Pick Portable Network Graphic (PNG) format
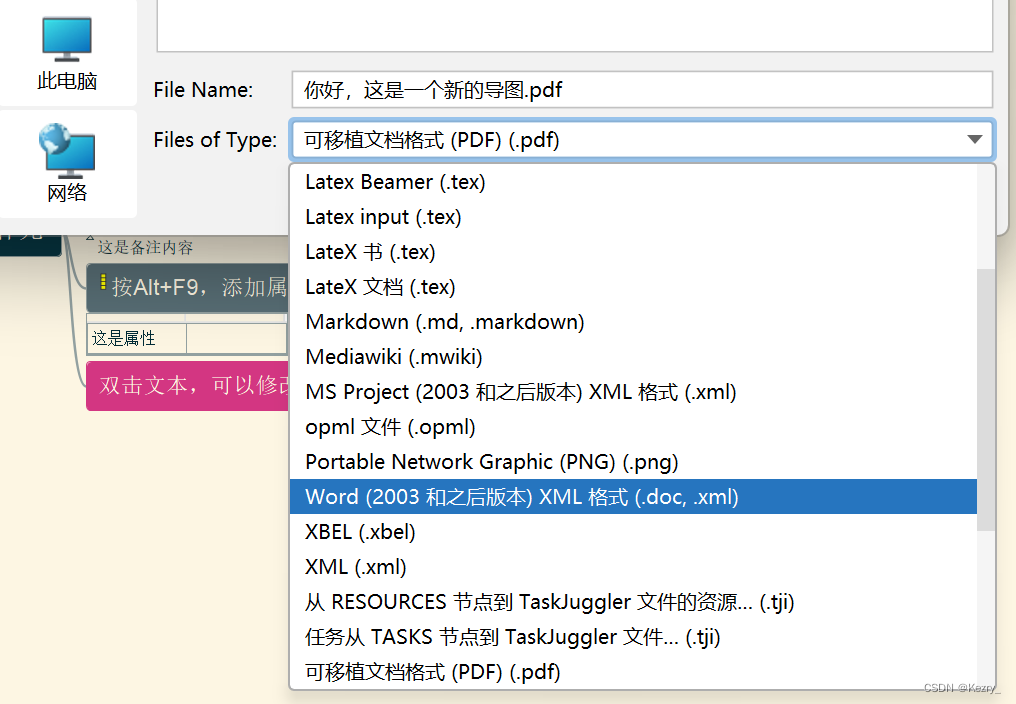 633,462
